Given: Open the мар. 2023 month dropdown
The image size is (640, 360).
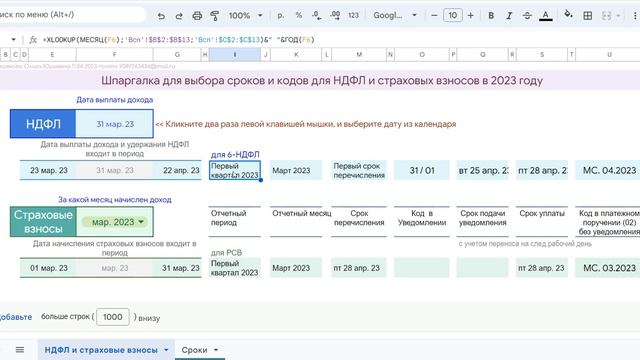Looking at the screenshot, I should pyautogui.click(x=115, y=222).
